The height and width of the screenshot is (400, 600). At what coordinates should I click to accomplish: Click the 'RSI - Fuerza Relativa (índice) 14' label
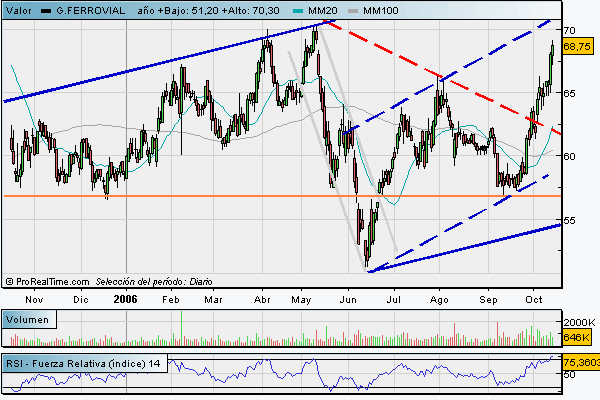(84, 363)
